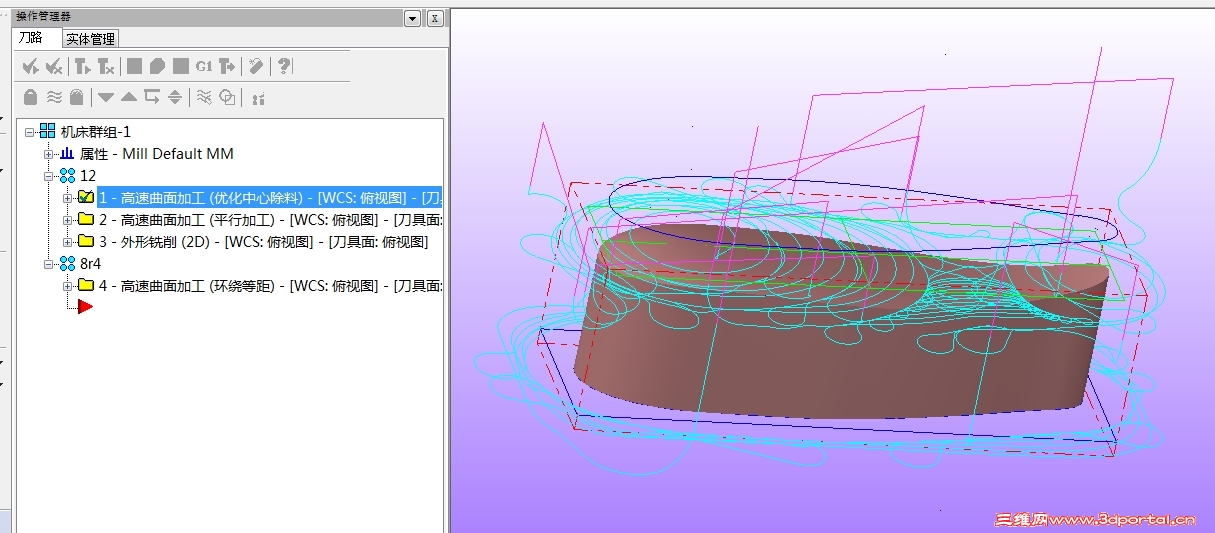The image size is (1215, 533).
Task: Expand operation 4 高速曲面加工 (环绕等距)
Action: pyautogui.click(x=68, y=286)
